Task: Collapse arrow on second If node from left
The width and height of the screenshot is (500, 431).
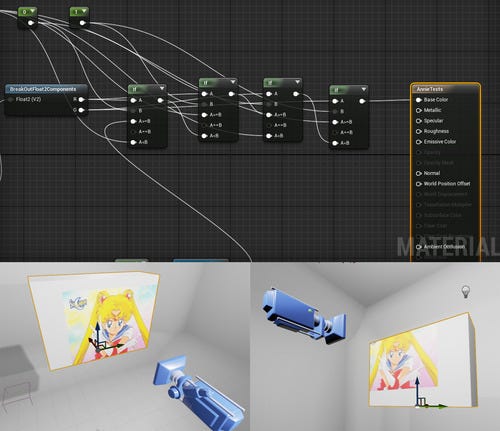Action: pyautogui.click(x=233, y=82)
